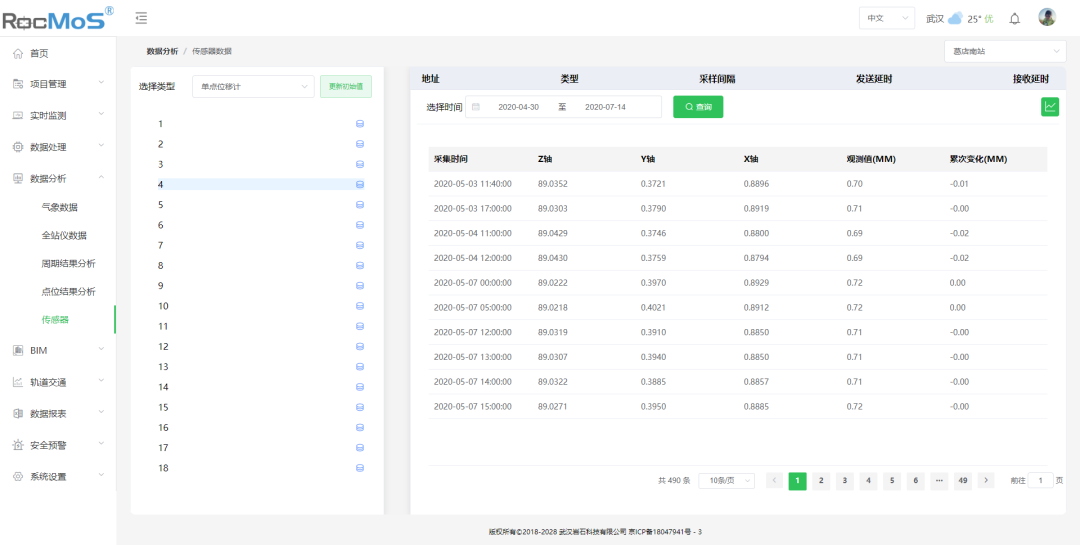Collapse the sidebar with the hamburger icon
This screenshot has width=1080, height=545.
(141, 18)
